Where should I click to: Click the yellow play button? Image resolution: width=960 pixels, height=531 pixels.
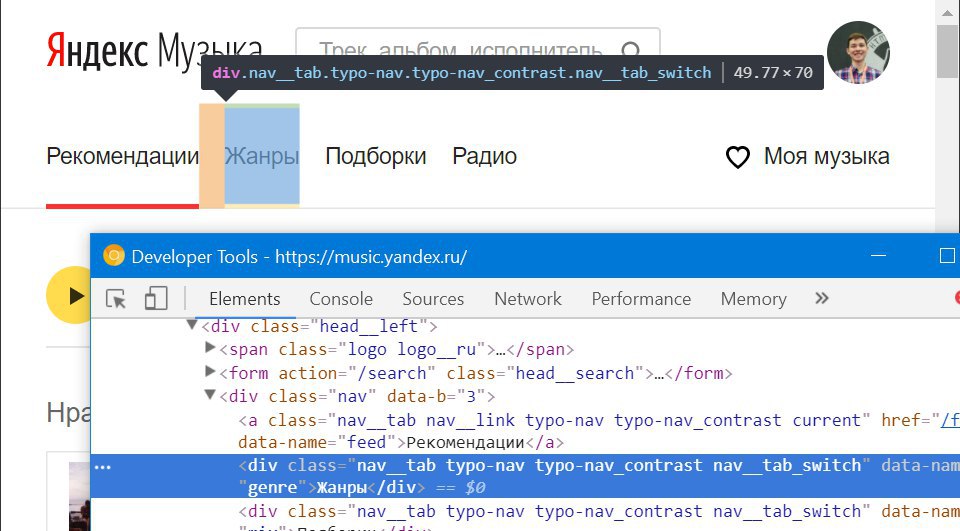(x=69, y=295)
